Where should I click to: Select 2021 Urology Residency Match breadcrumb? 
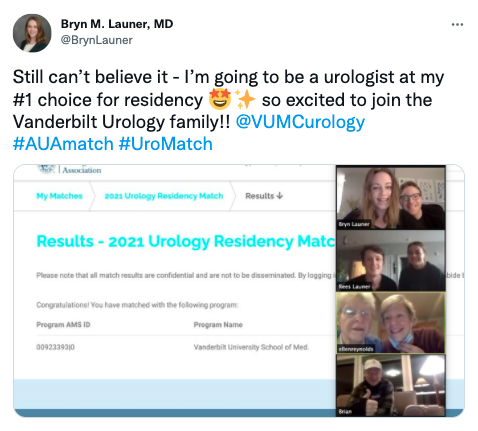(x=164, y=196)
